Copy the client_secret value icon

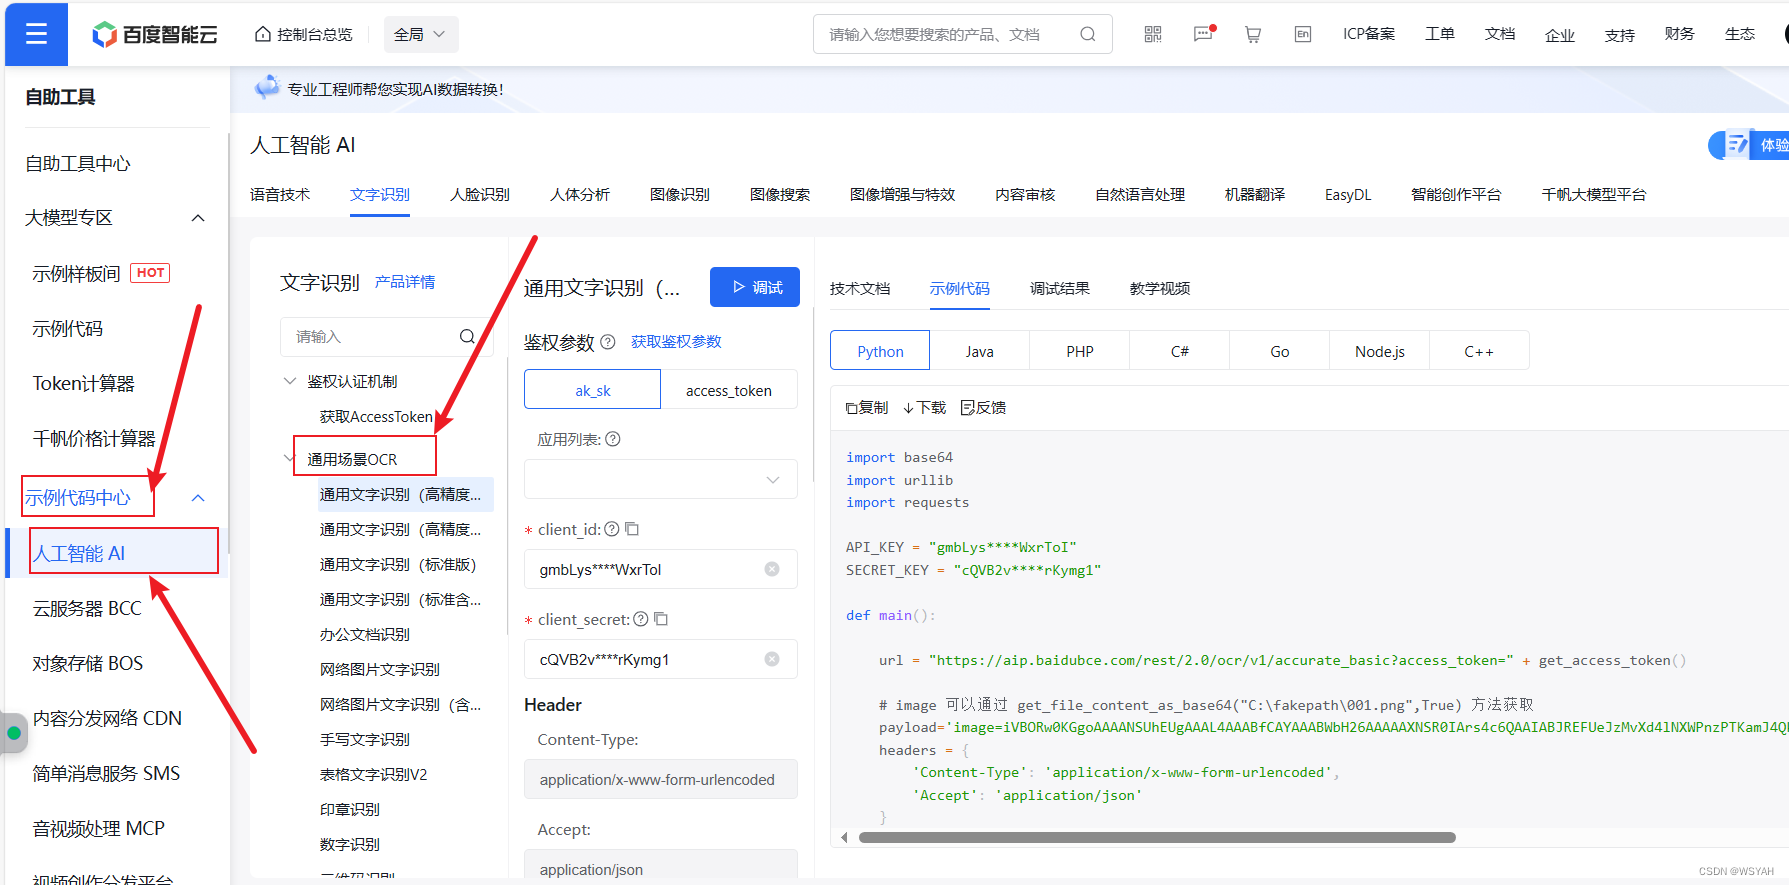661,619
